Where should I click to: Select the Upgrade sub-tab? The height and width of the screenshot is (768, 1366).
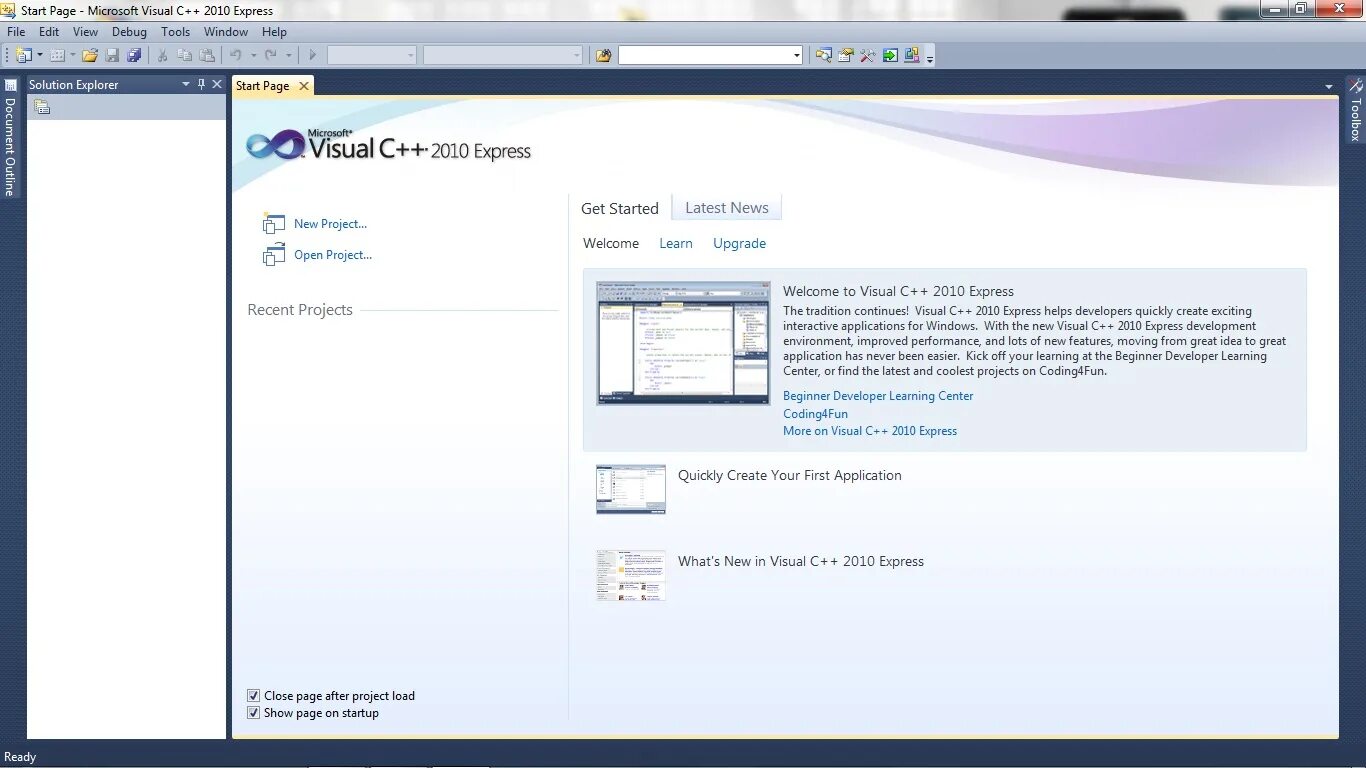coord(740,243)
